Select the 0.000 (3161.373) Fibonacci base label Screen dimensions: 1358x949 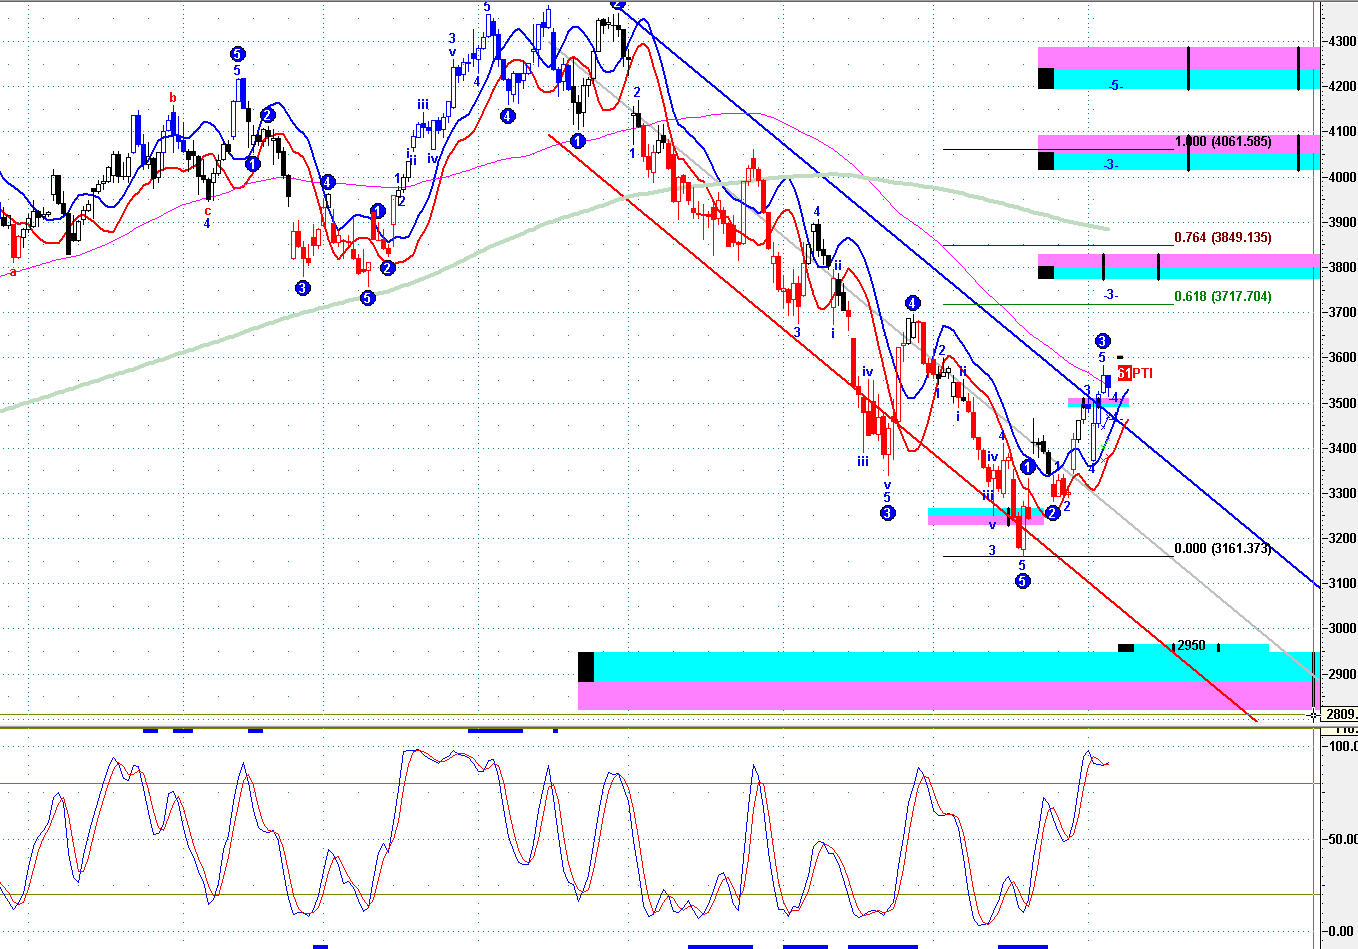coord(1223,549)
